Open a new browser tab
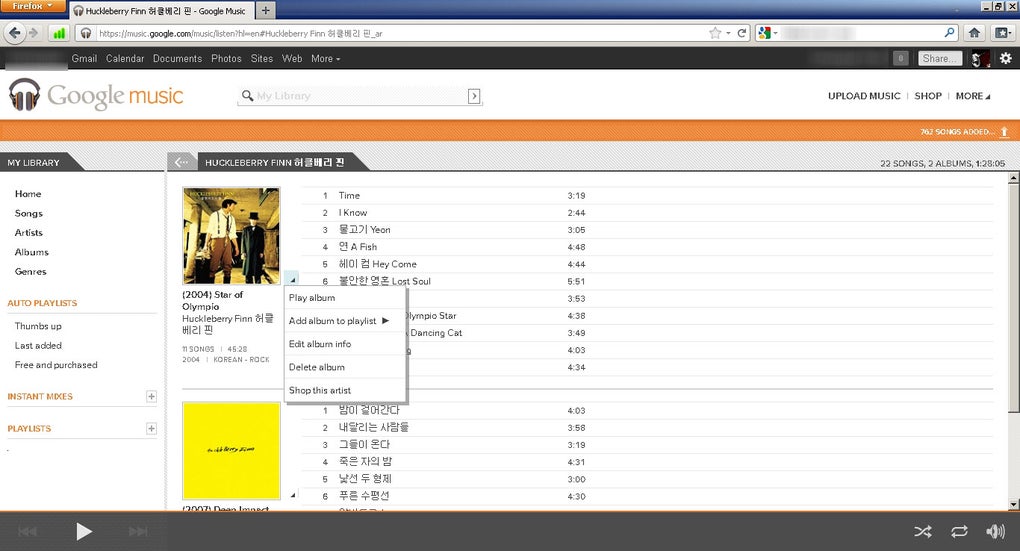The height and width of the screenshot is (551, 1020). click(x=265, y=10)
